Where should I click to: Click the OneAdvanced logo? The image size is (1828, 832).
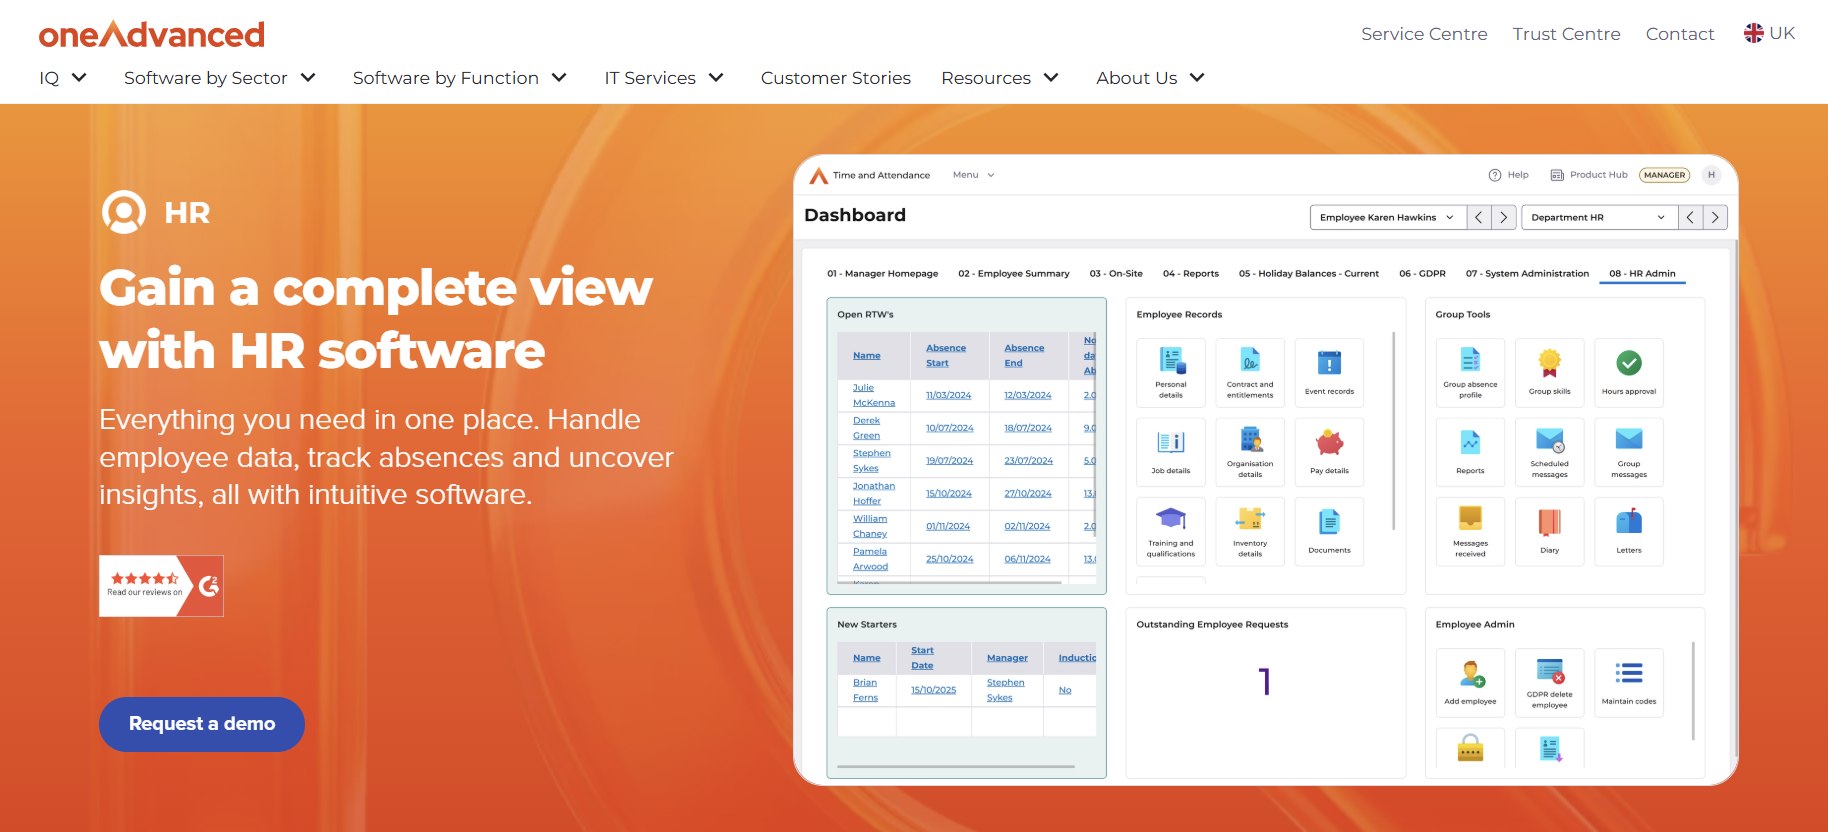pyautogui.click(x=152, y=34)
